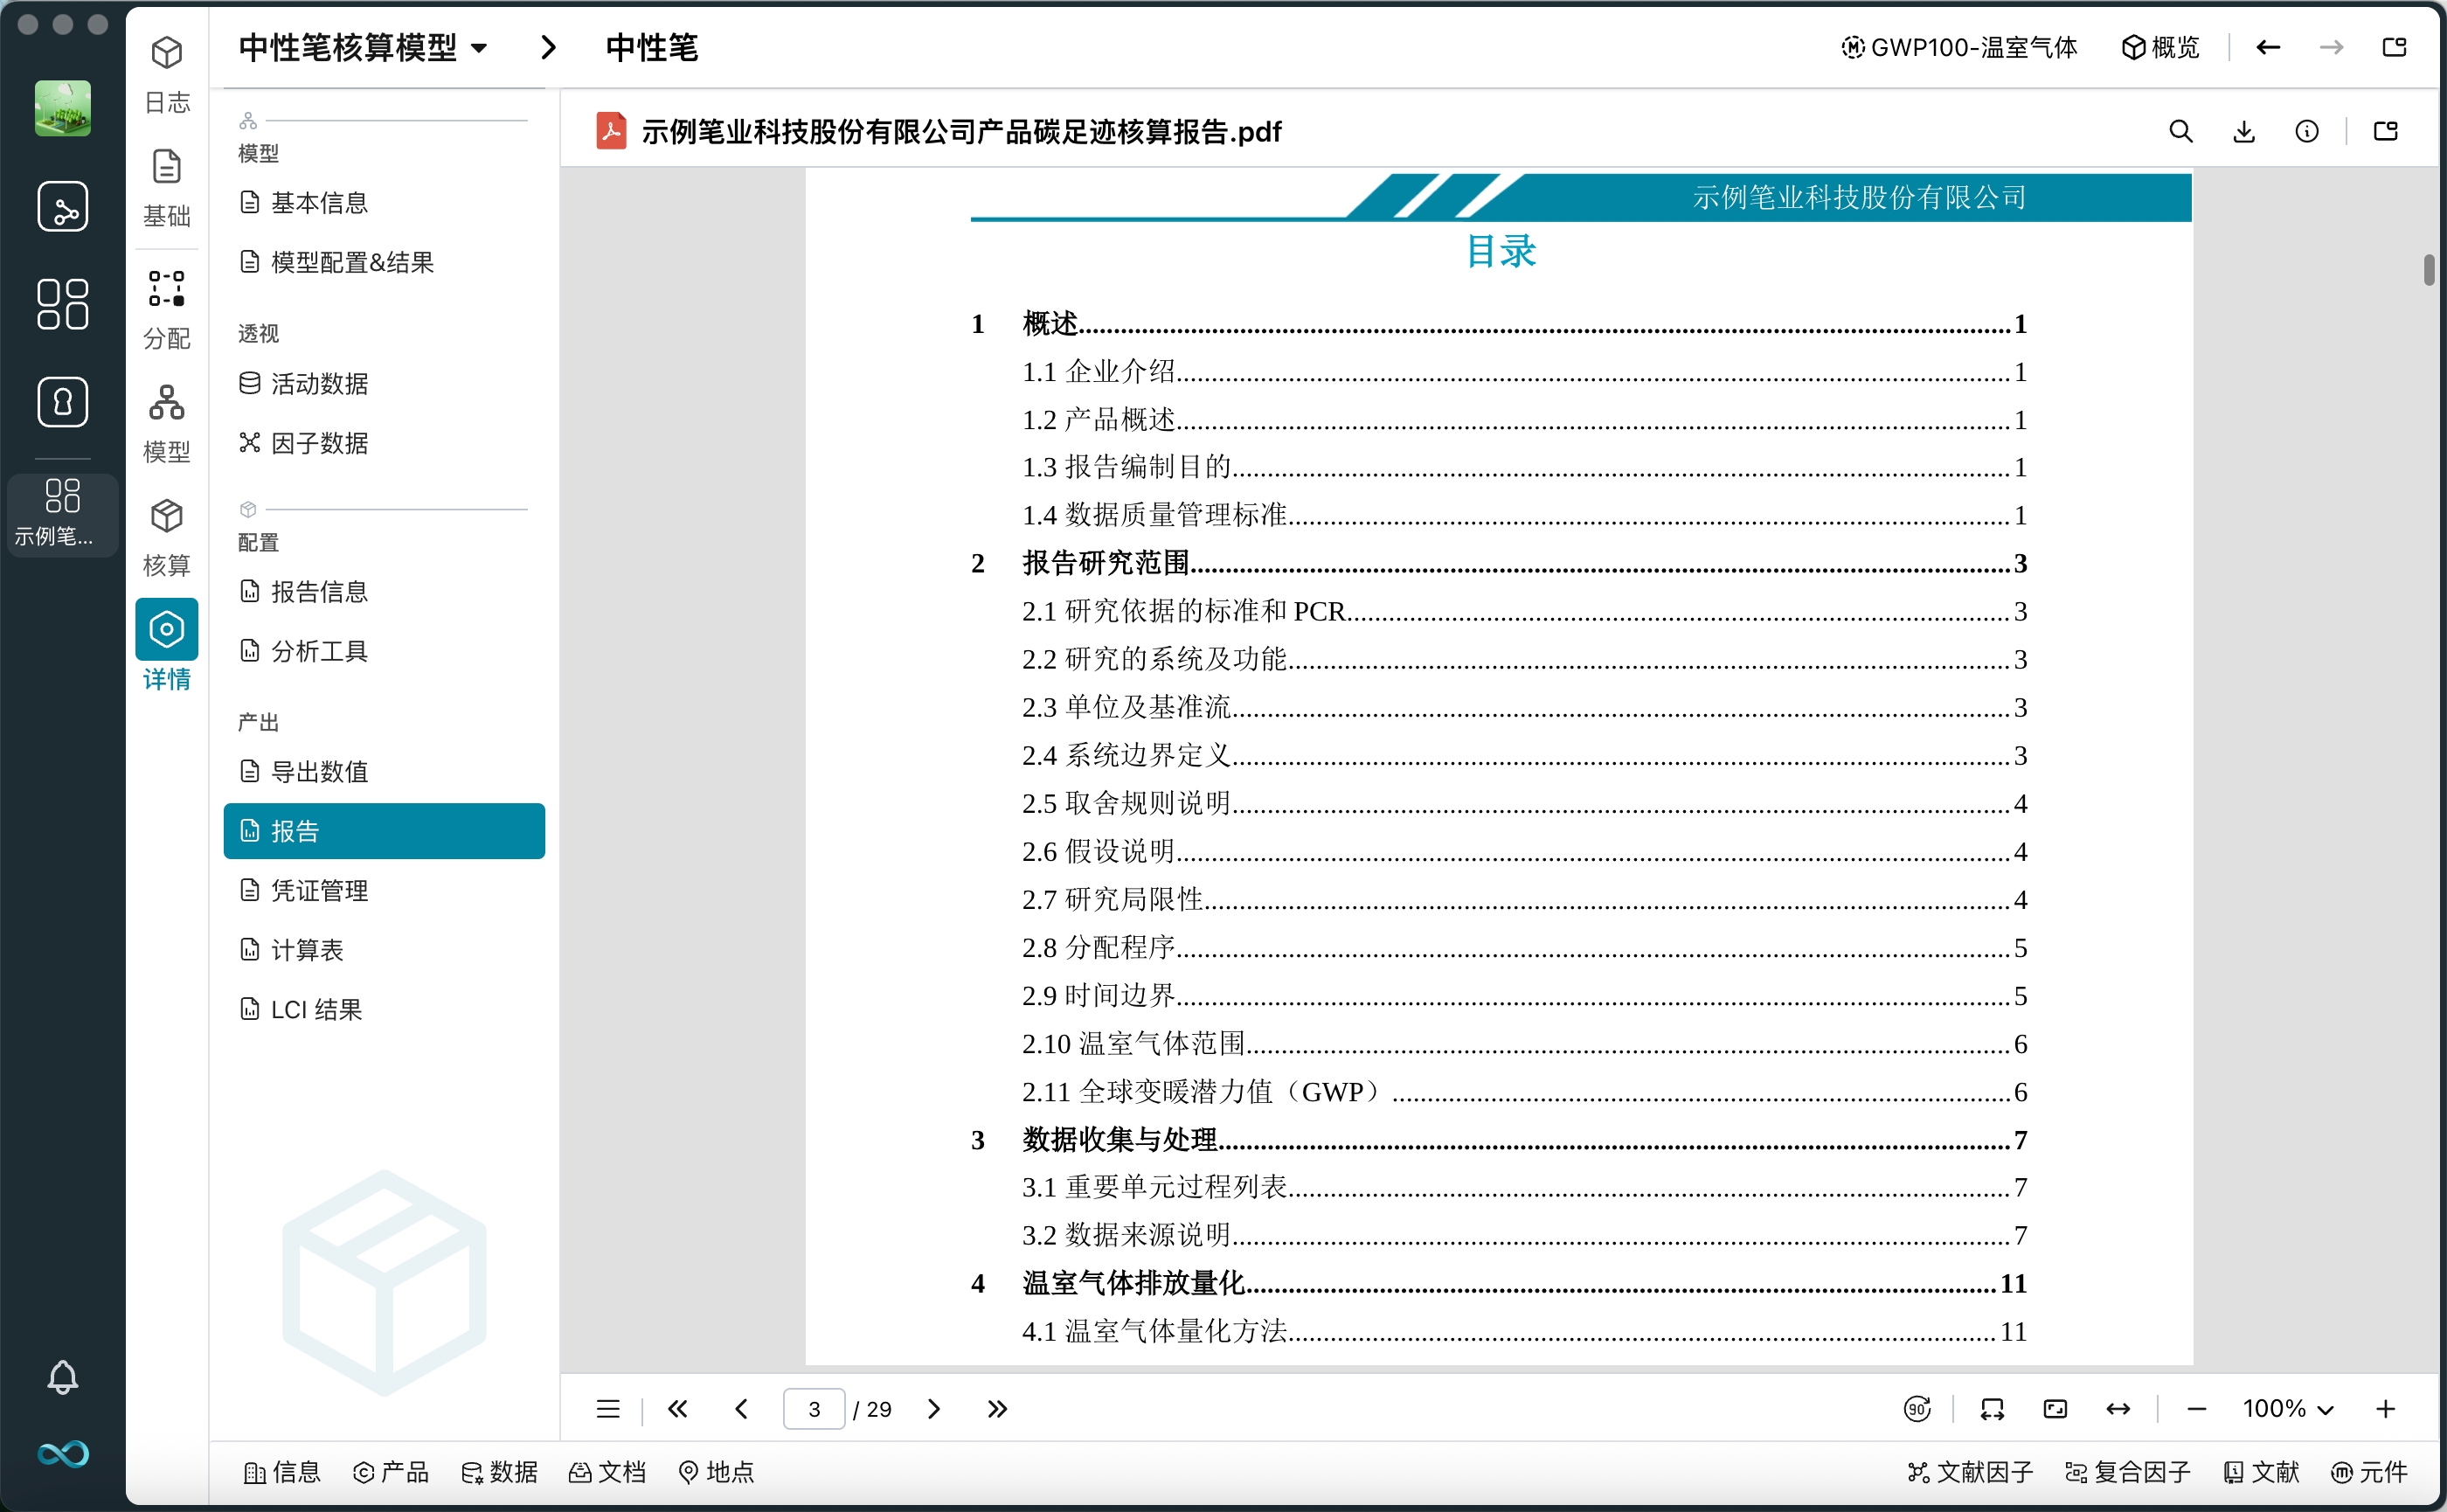The image size is (2447, 1512).
Task: Select 数据 in the bottom menu bar
Action: click(500, 1472)
